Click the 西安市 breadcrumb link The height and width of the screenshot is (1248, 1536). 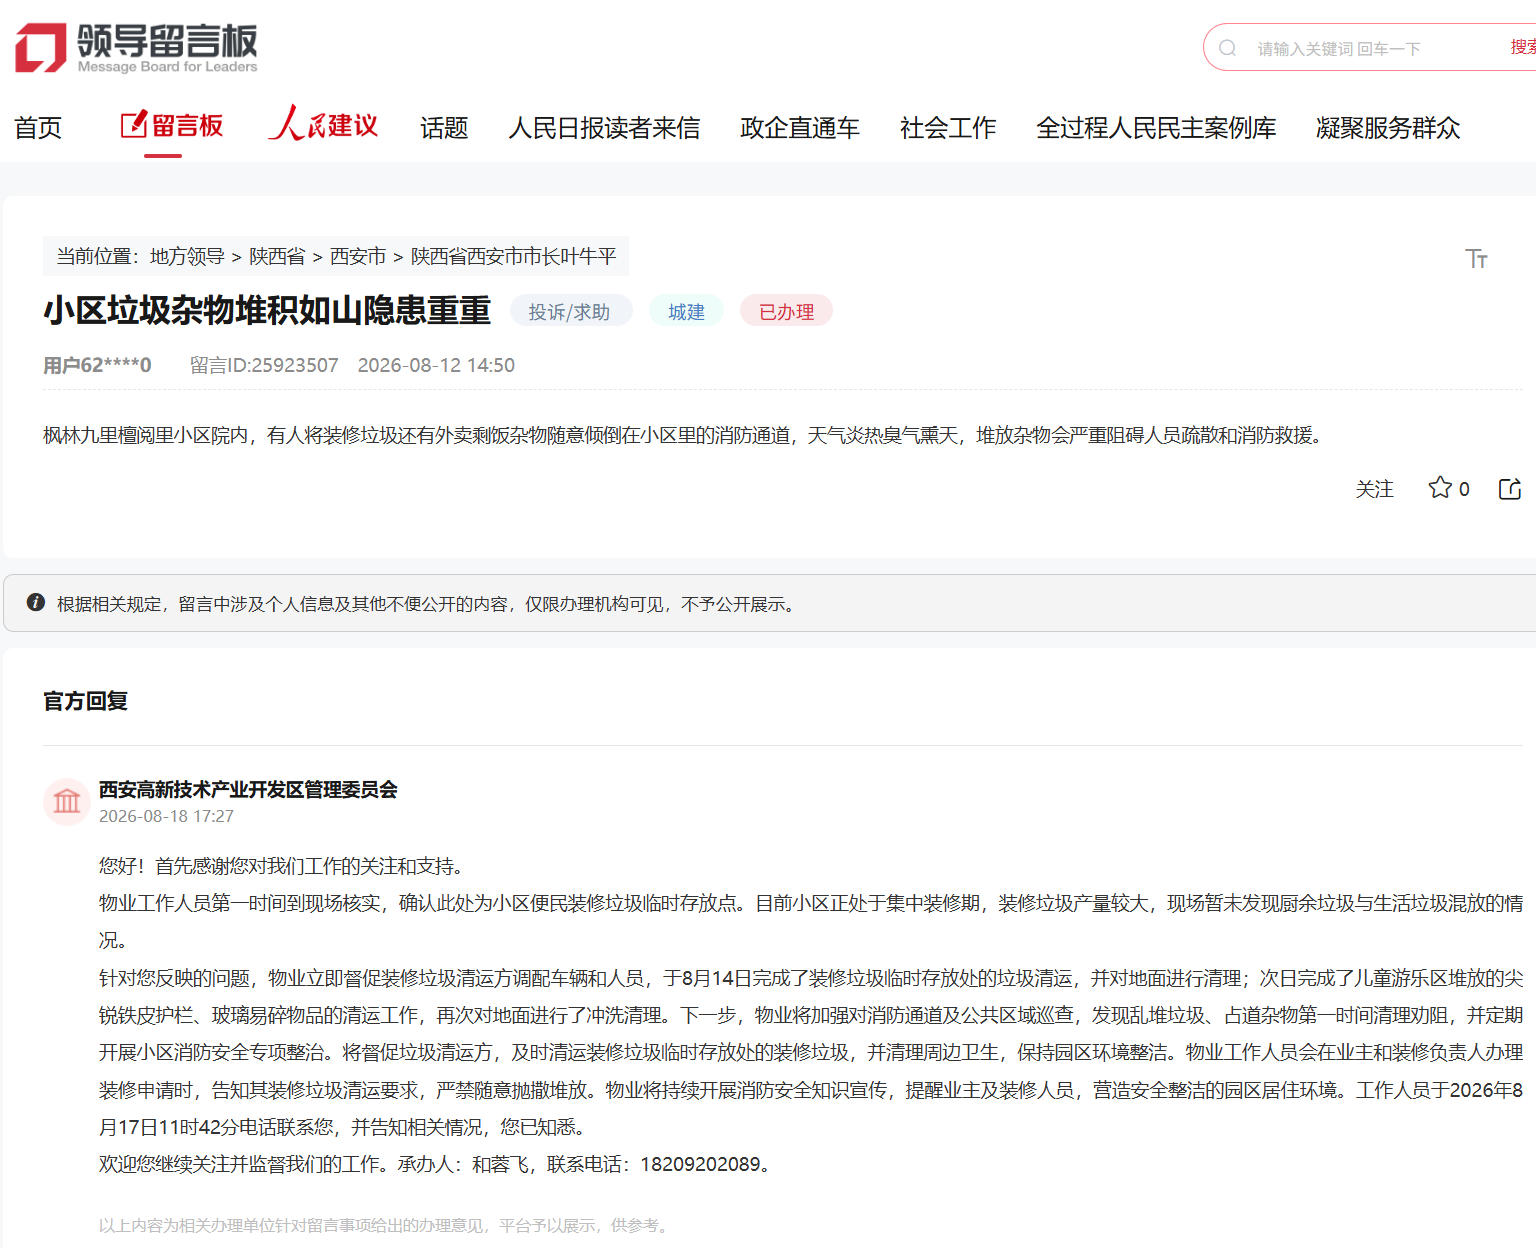[358, 256]
